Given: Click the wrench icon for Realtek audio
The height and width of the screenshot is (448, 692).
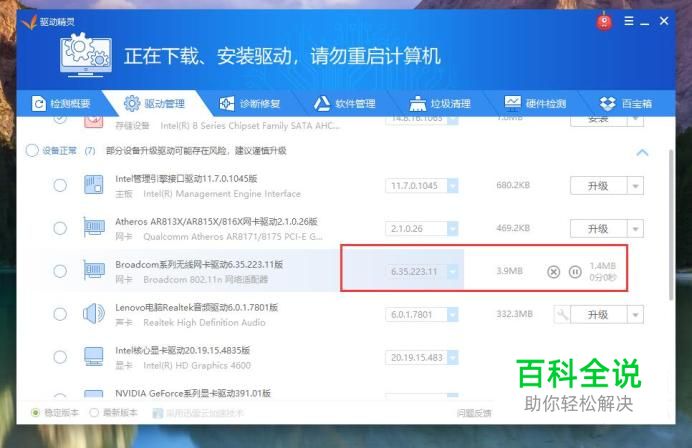Looking at the screenshot, I should point(562,315).
